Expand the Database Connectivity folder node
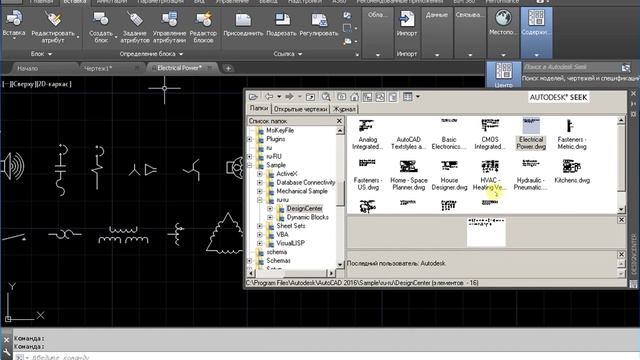 tap(260, 182)
